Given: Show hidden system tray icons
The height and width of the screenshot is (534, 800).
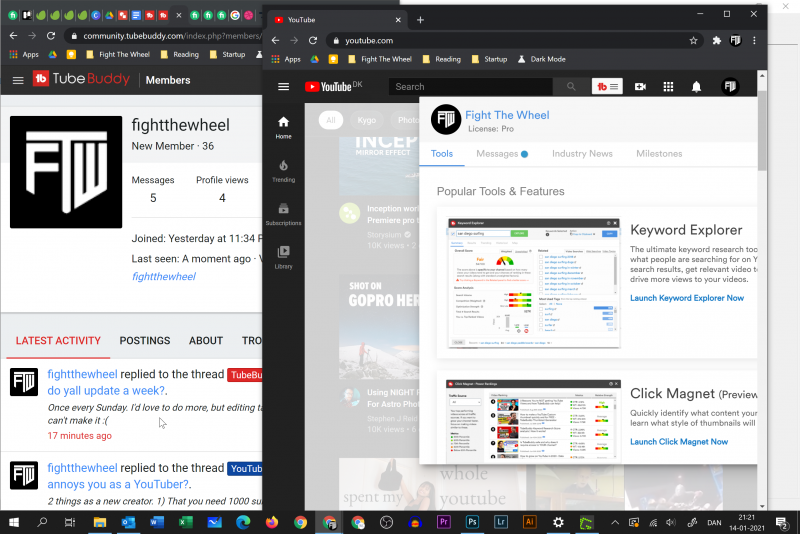Looking at the screenshot, I should 616,522.
